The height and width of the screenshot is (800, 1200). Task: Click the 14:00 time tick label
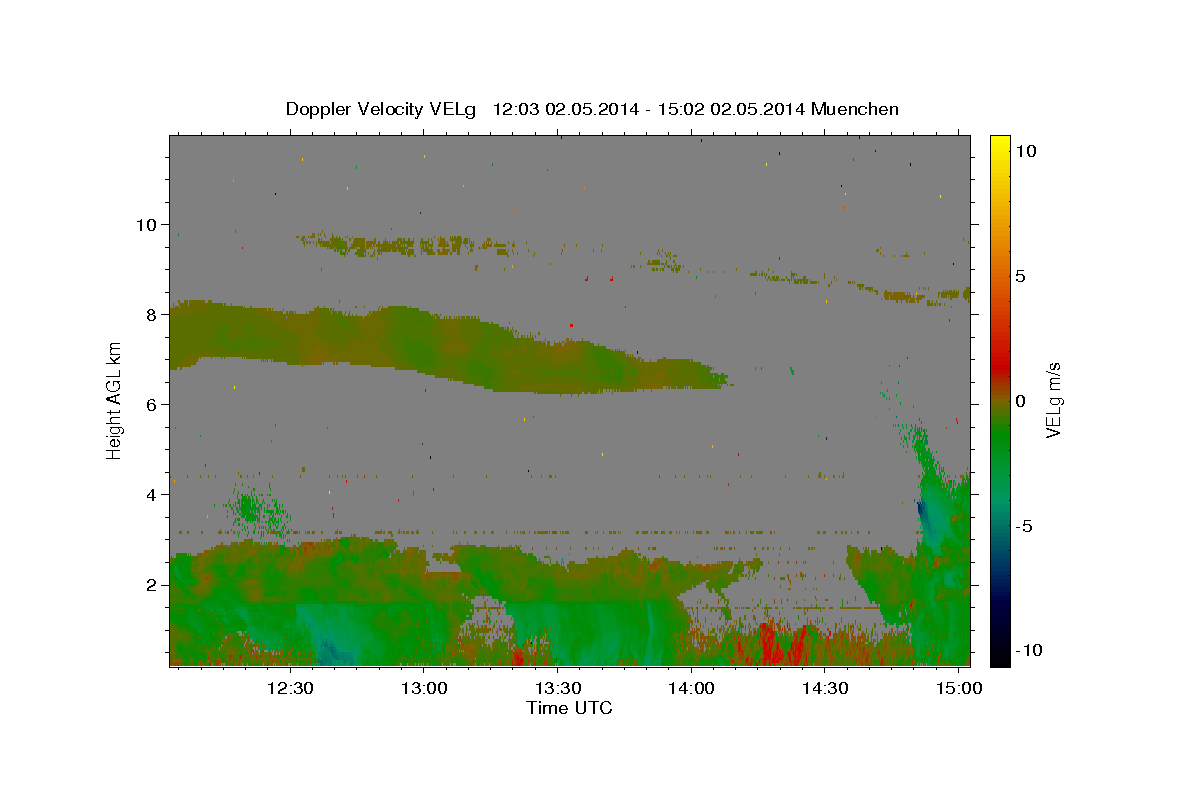(691, 688)
